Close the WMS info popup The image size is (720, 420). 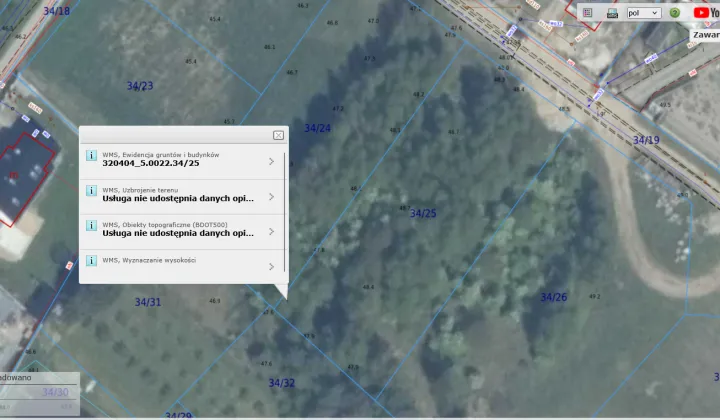pos(278,135)
